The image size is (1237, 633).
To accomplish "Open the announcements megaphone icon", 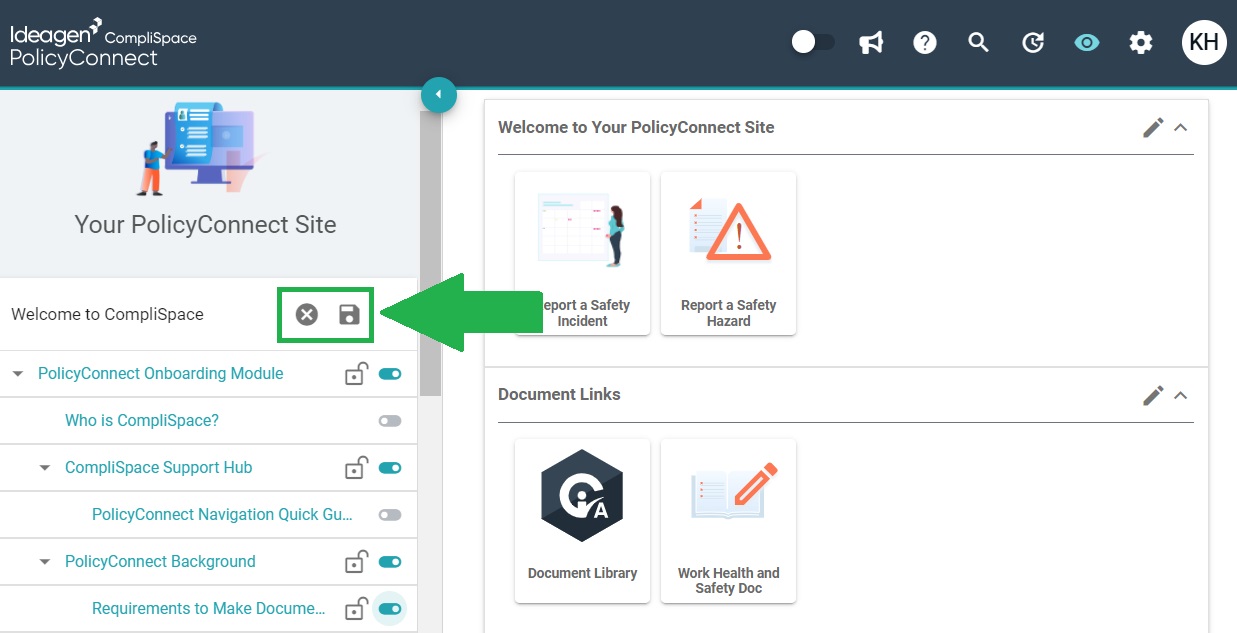I will click(871, 43).
